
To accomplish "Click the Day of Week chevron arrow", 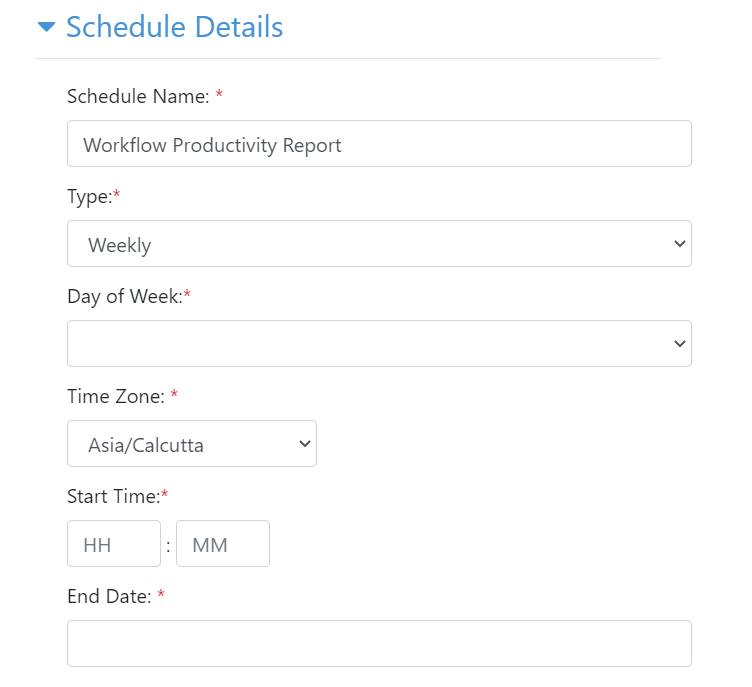I will pos(679,344).
